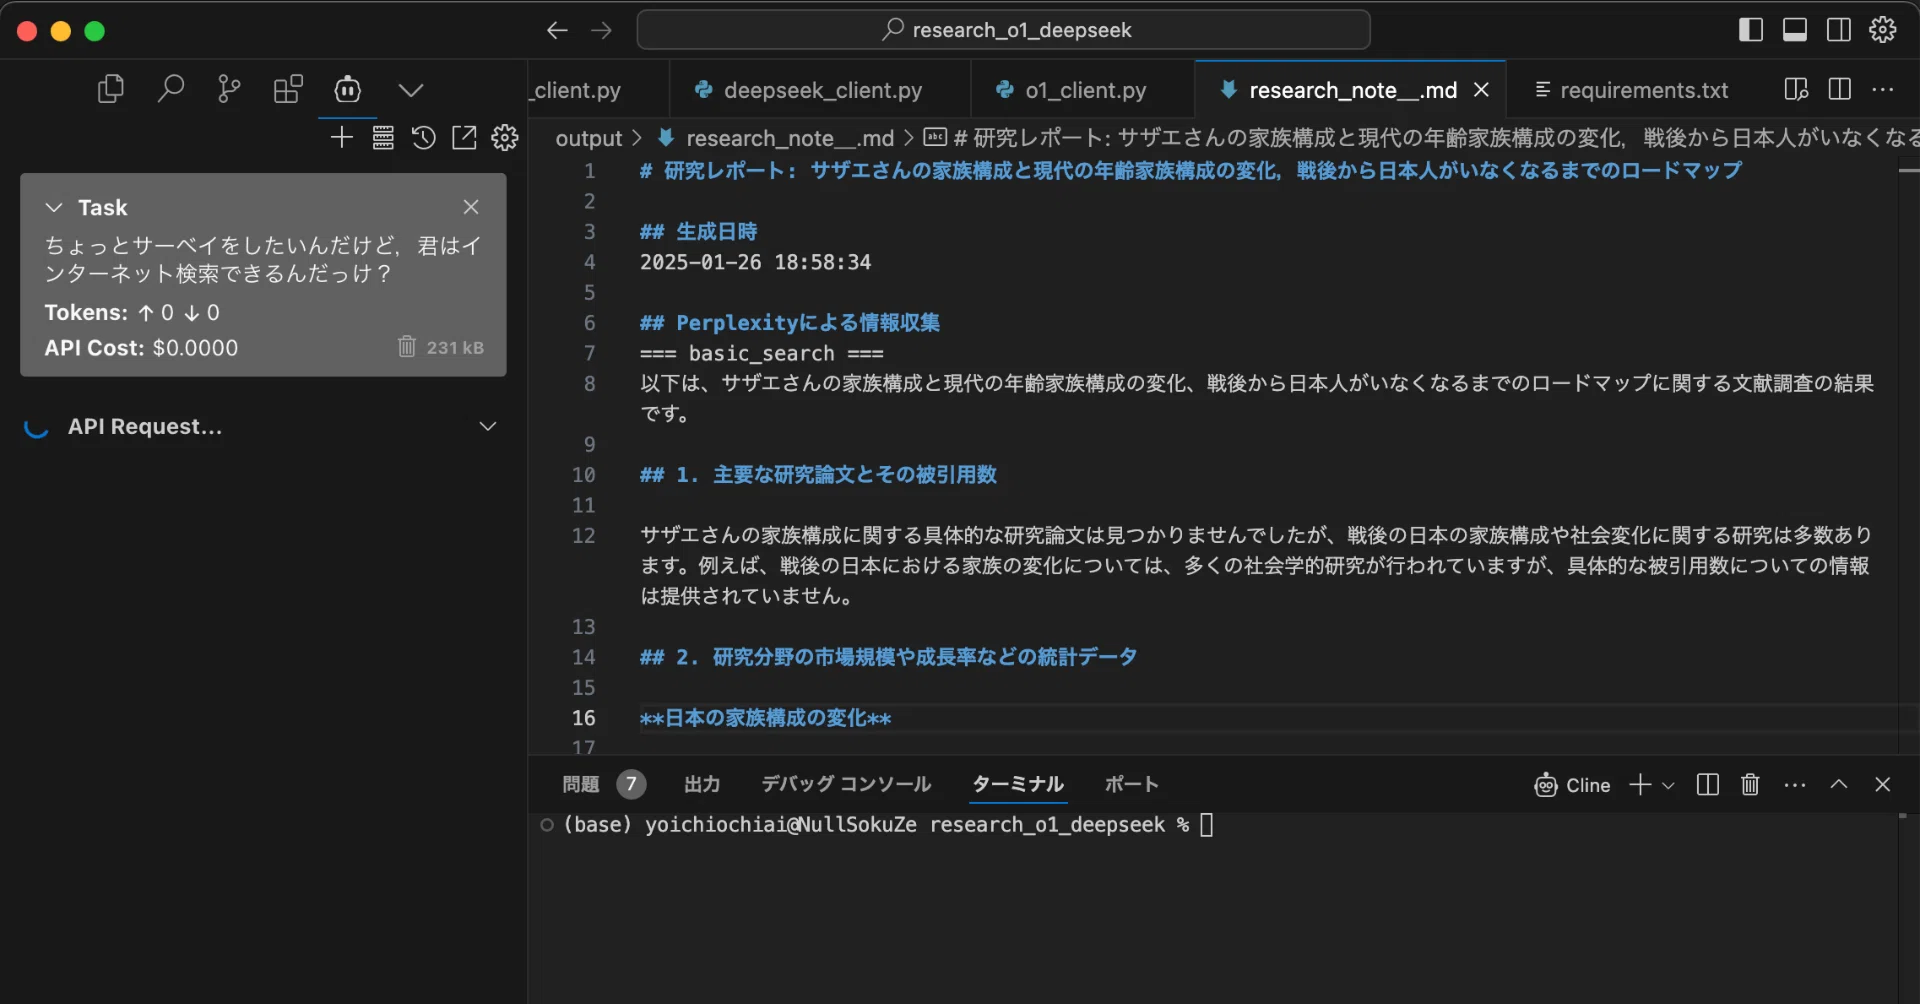Viewport: 1920px width, 1004px height.
Task: Click the output breadcrumb folder
Action: 589,138
